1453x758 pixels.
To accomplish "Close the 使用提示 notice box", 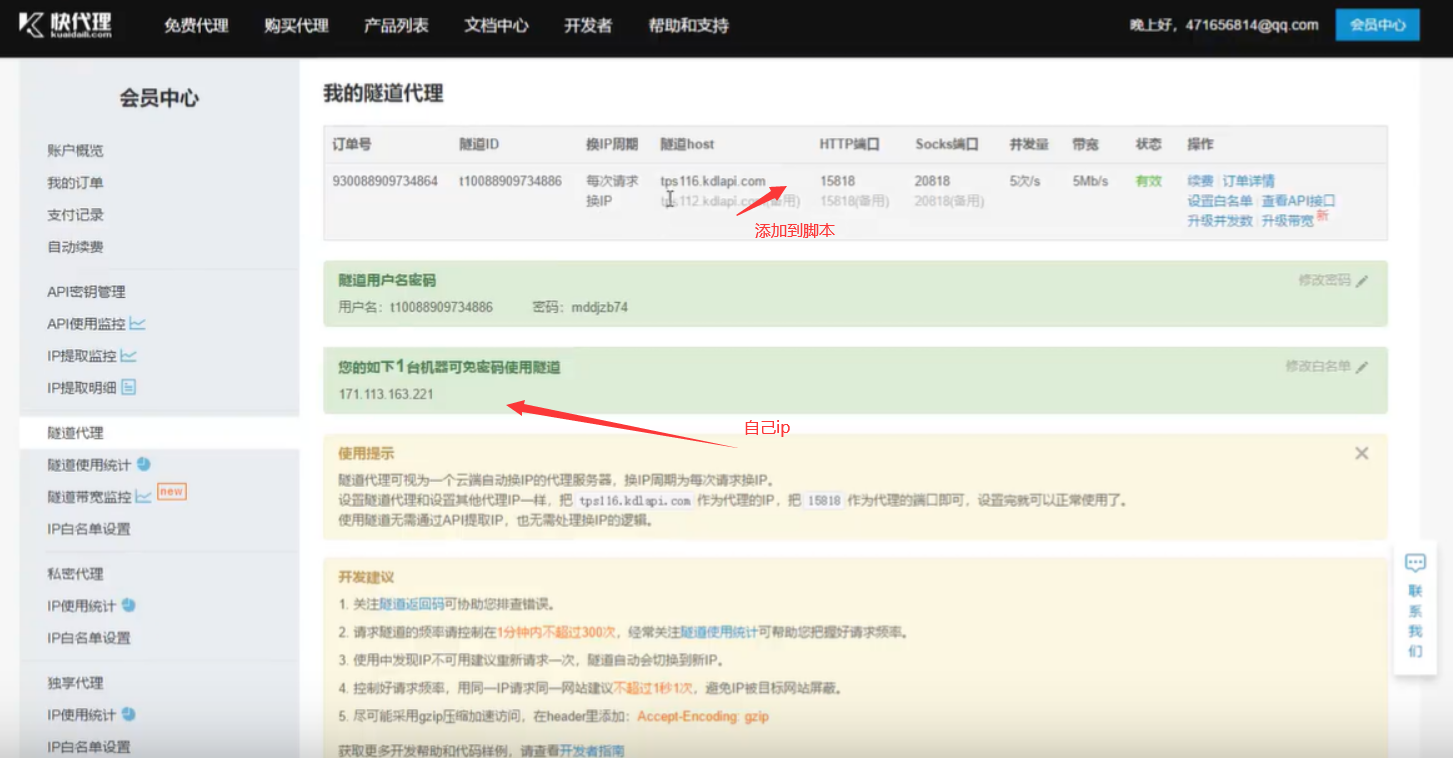I will click(x=1361, y=453).
